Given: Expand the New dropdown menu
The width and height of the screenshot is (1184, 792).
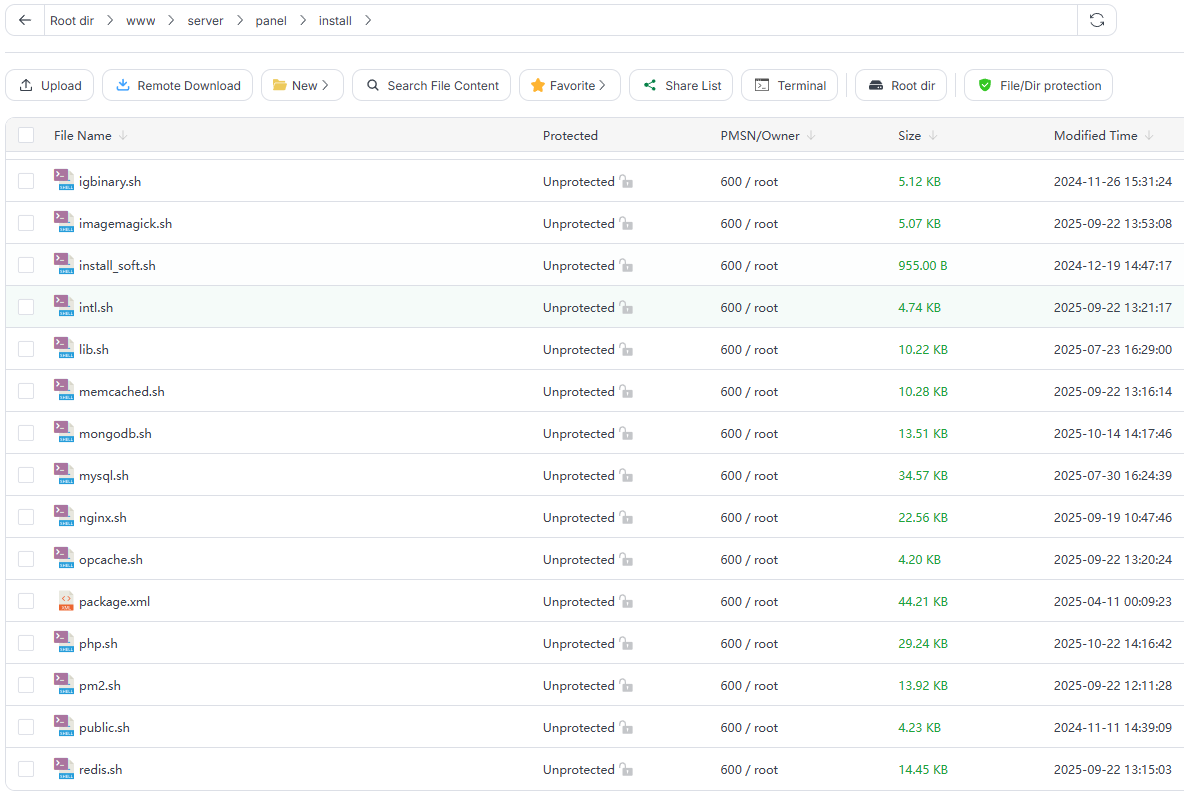Looking at the screenshot, I should [x=302, y=86].
